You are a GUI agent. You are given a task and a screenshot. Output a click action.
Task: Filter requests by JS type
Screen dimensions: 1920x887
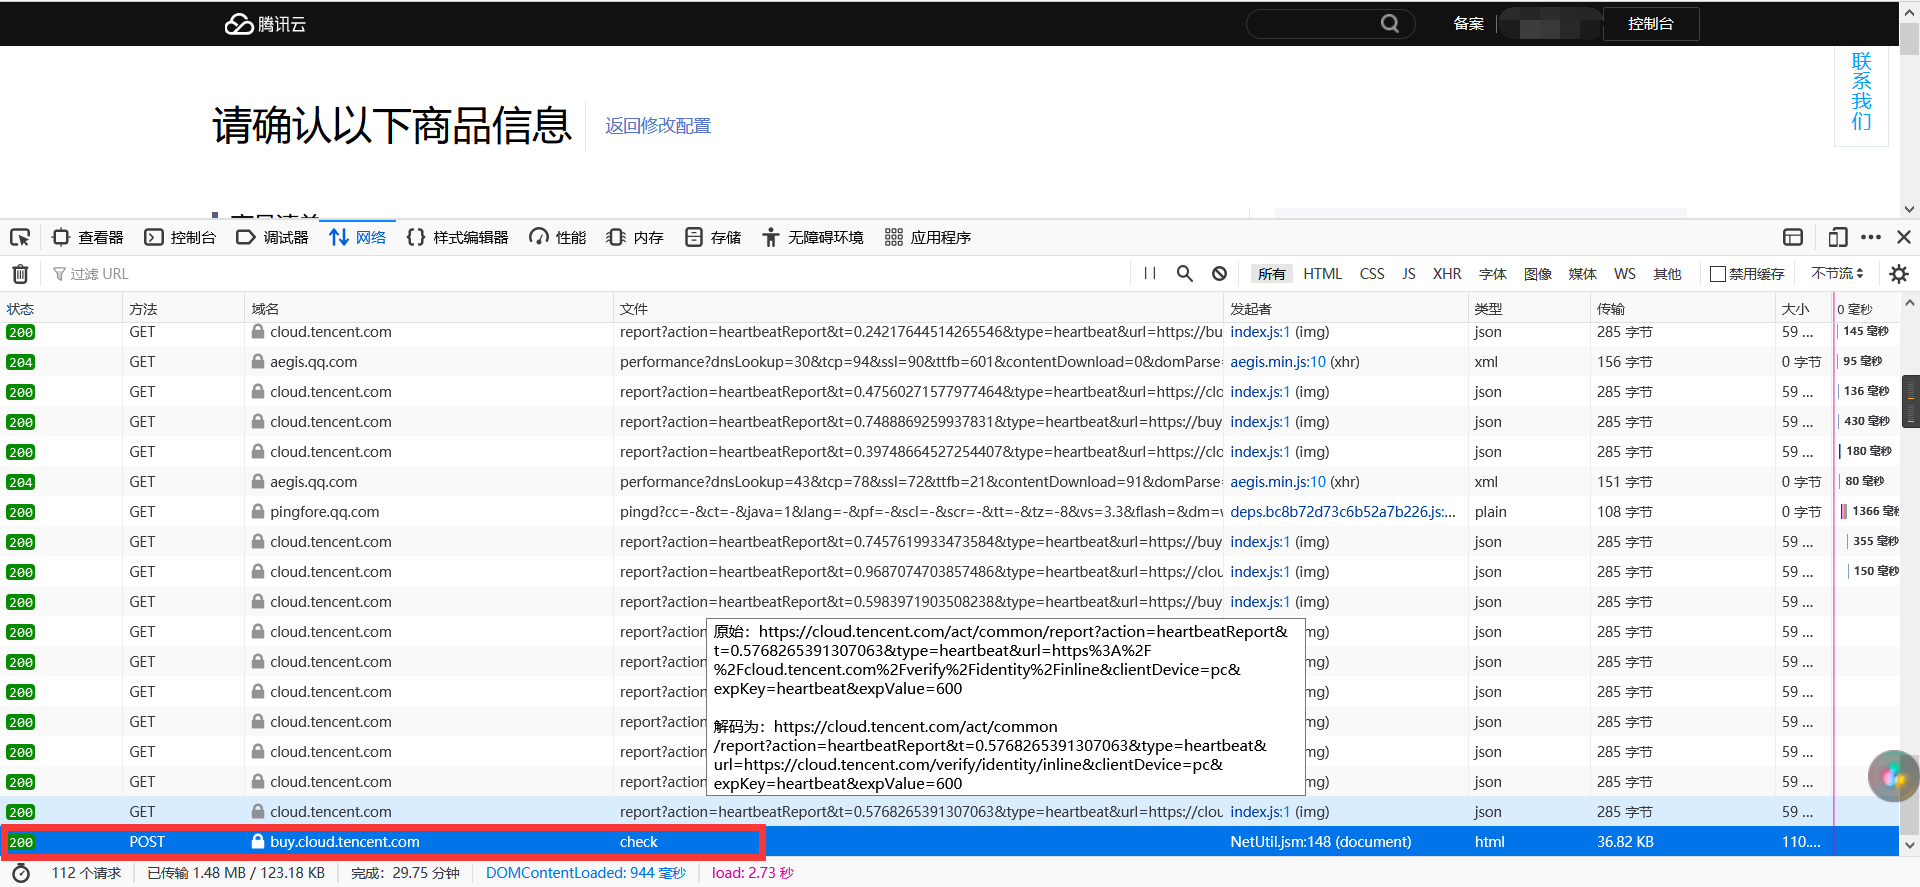[1408, 273]
